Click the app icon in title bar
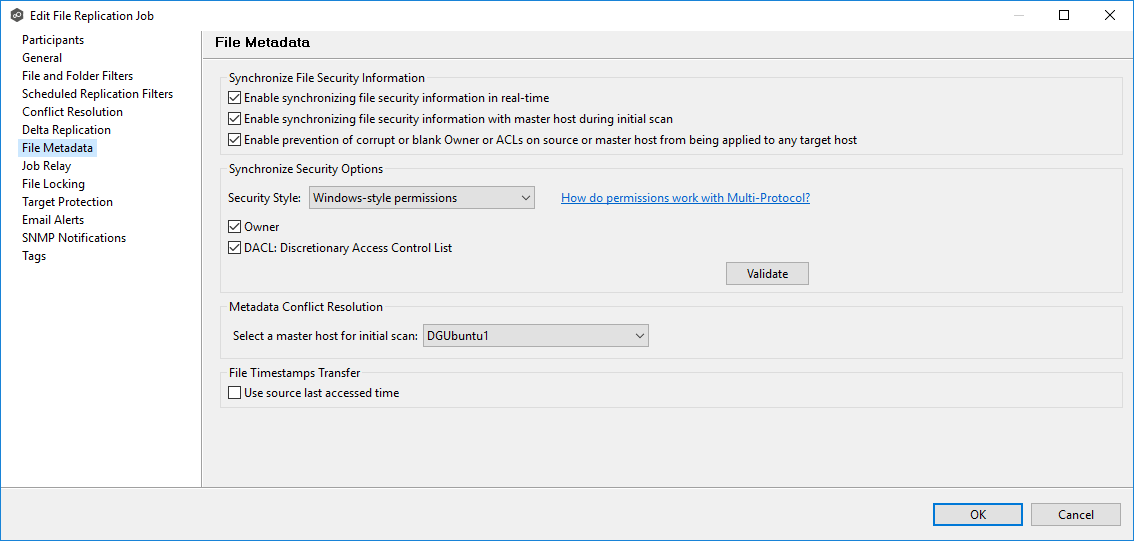Screen dimensions: 1134x541 (x=16, y=16)
